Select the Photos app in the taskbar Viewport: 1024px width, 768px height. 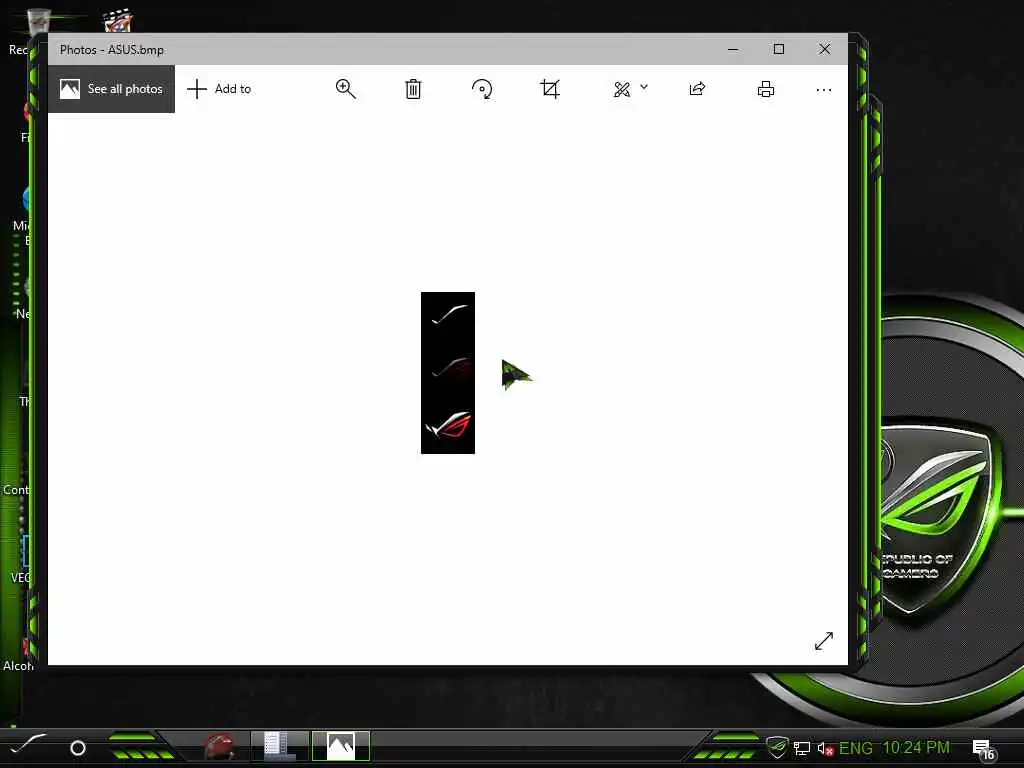pyautogui.click(x=341, y=746)
